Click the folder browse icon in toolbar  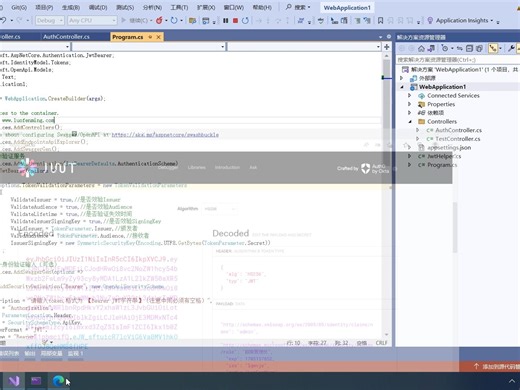click(192, 21)
